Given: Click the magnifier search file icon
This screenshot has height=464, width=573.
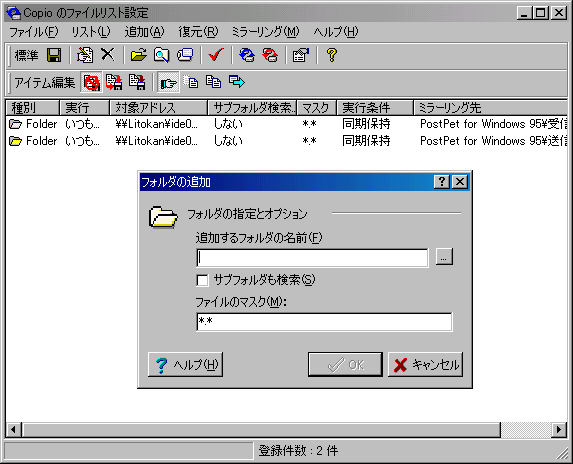Looking at the screenshot, I should (162, 56).
